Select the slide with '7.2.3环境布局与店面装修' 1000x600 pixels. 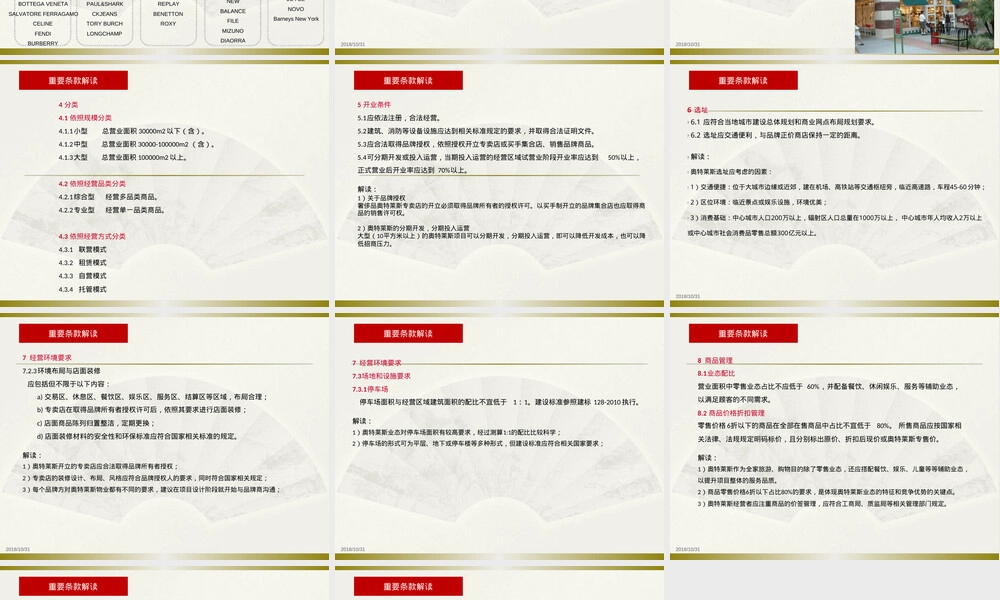[165, 437]
